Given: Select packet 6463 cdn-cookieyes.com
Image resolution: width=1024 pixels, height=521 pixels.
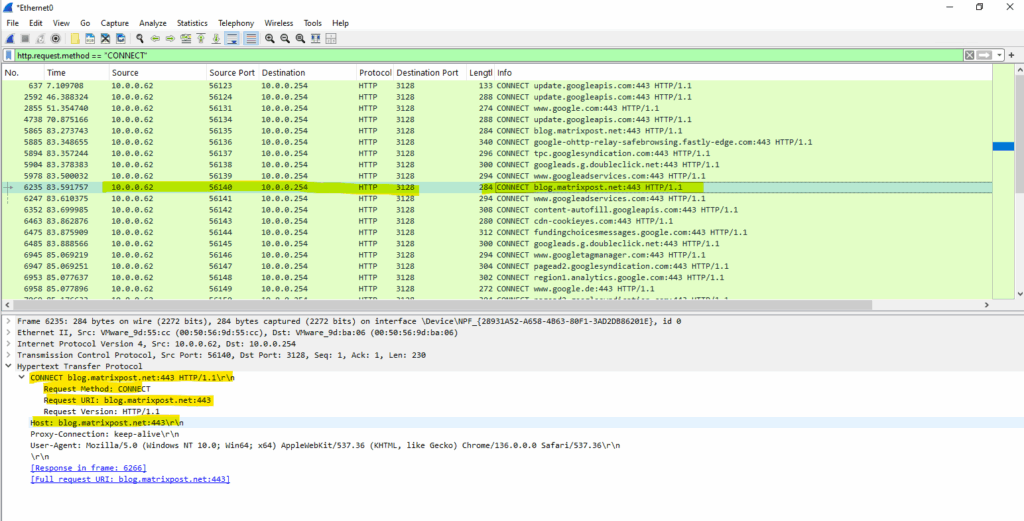Looking at the screenshot, I should [496, 221].
